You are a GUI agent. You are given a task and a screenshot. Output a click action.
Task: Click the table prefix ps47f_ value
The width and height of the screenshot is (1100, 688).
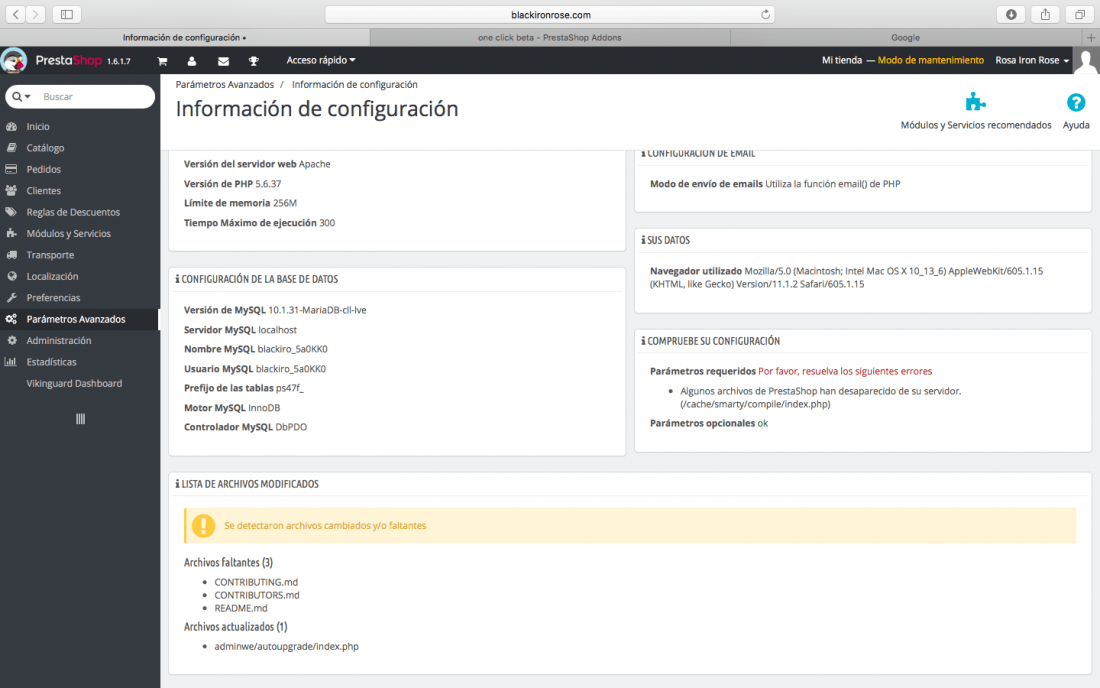tap(290, 388)
